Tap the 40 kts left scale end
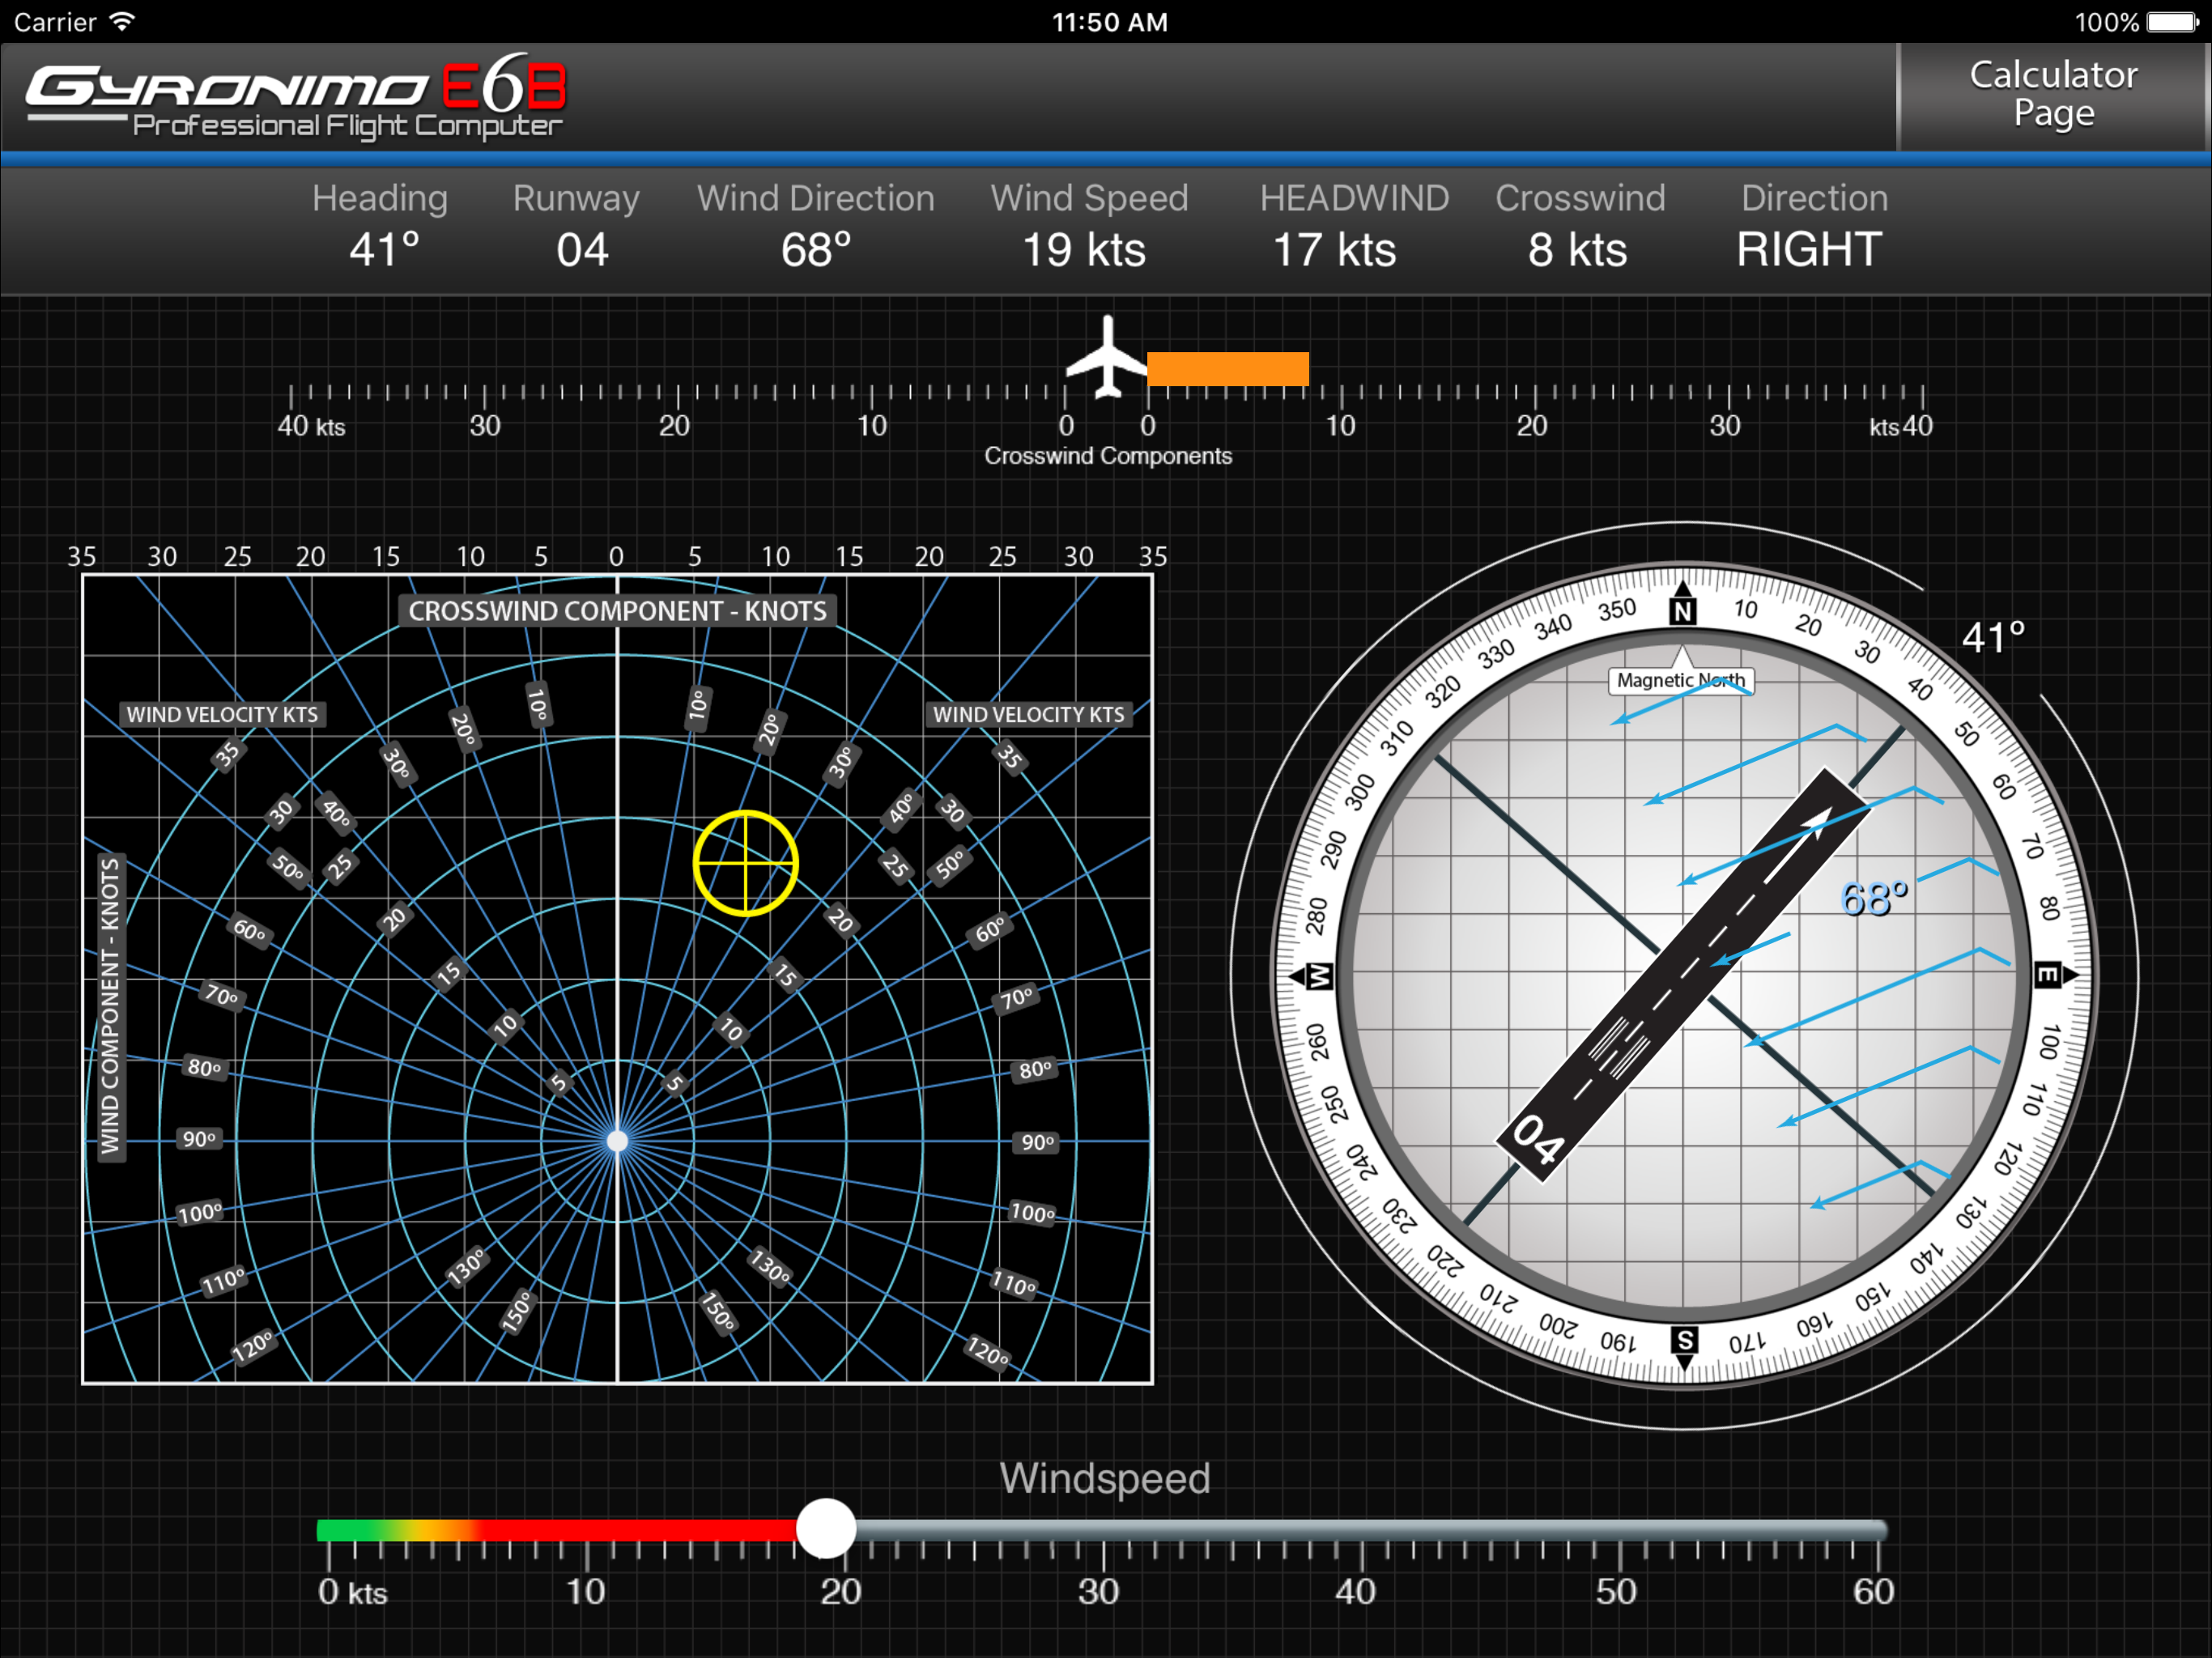The image size is (2212, 1658). (311, 426)
